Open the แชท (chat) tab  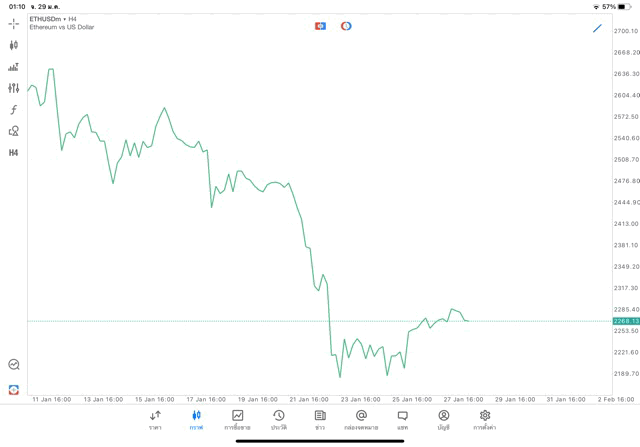pyautogui.click(x=402, y=420)
